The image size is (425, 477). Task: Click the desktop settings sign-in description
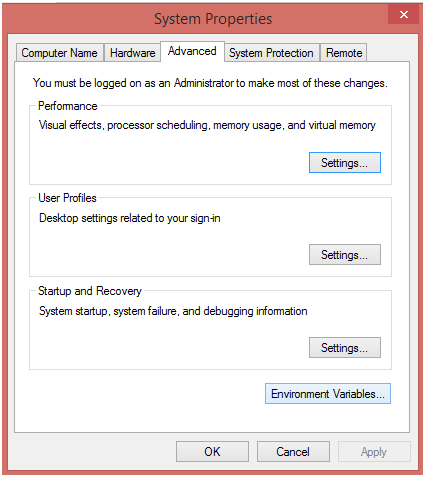point(130,218)
